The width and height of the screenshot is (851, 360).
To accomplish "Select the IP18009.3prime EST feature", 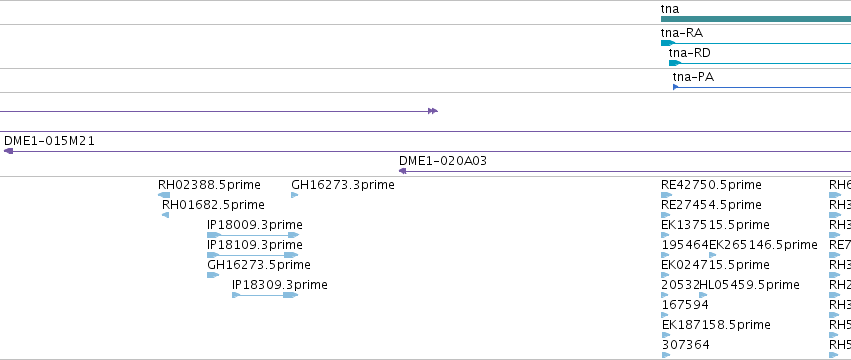I will (253, 235).
